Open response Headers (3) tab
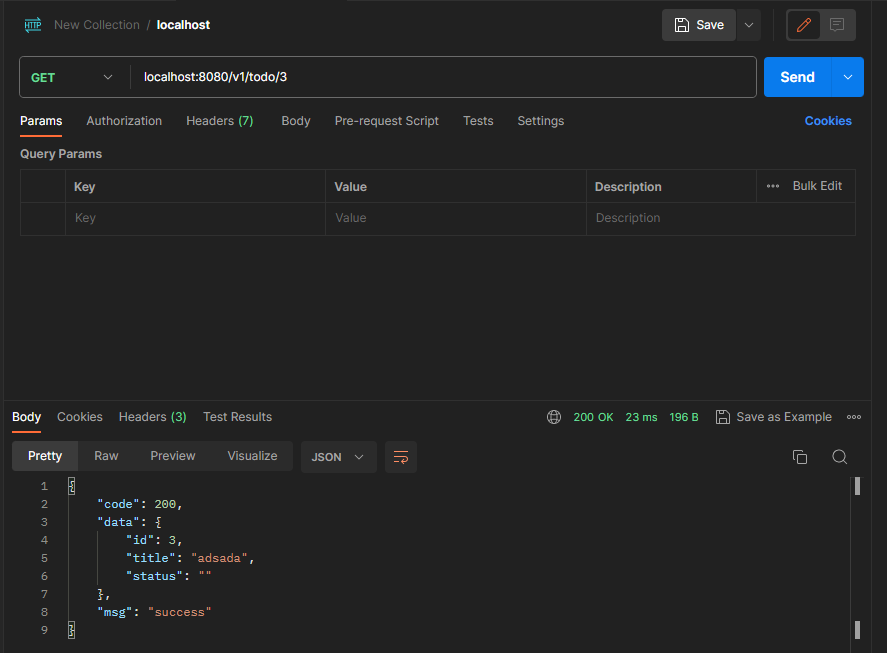Screen dimensions: 887x653 tap(152, 417)
